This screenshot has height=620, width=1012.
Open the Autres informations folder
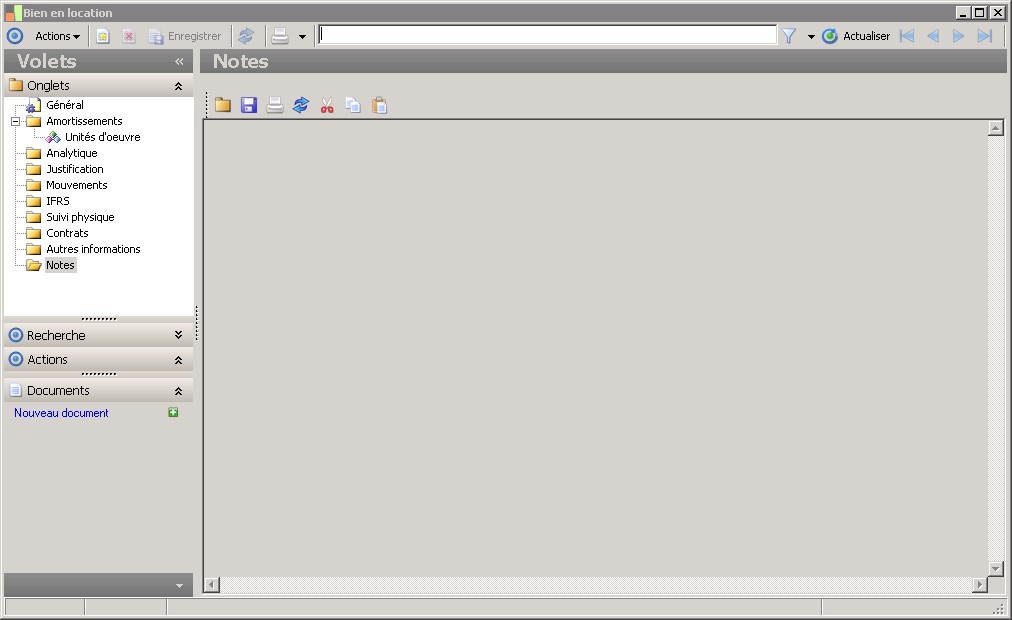(x=93, y=249)
